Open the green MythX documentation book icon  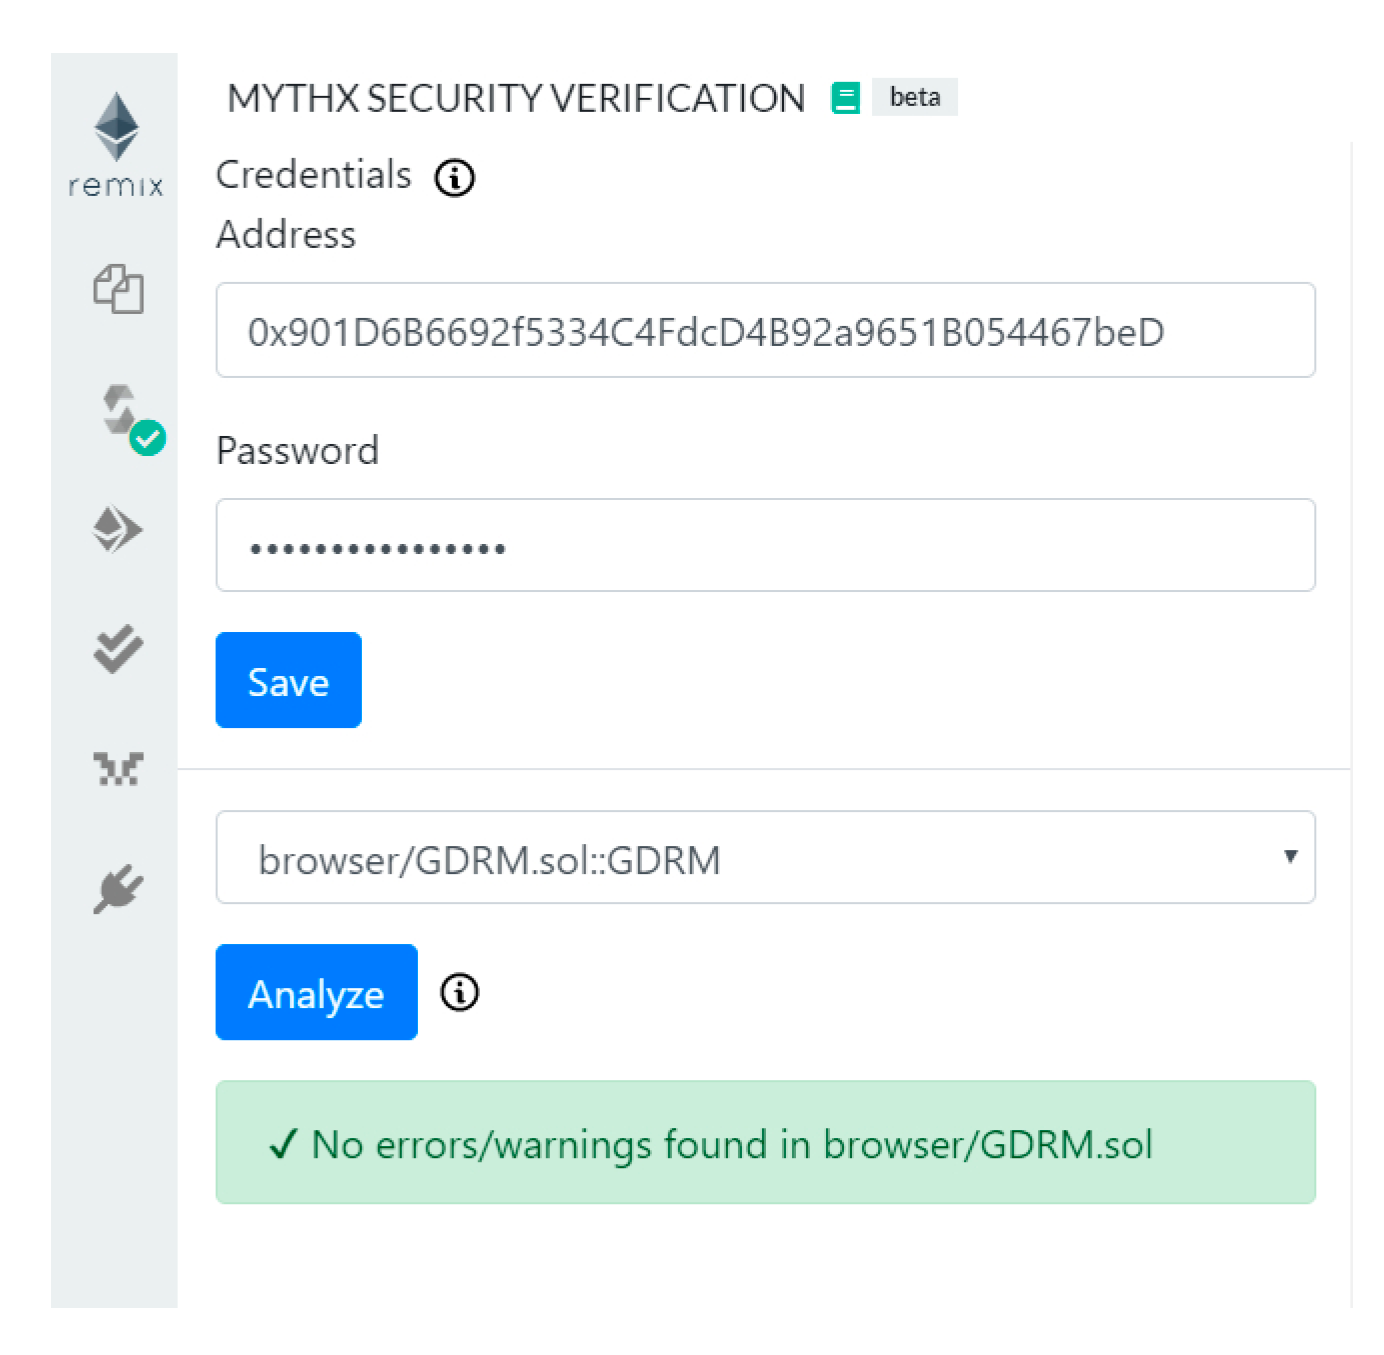coord(845,98)
